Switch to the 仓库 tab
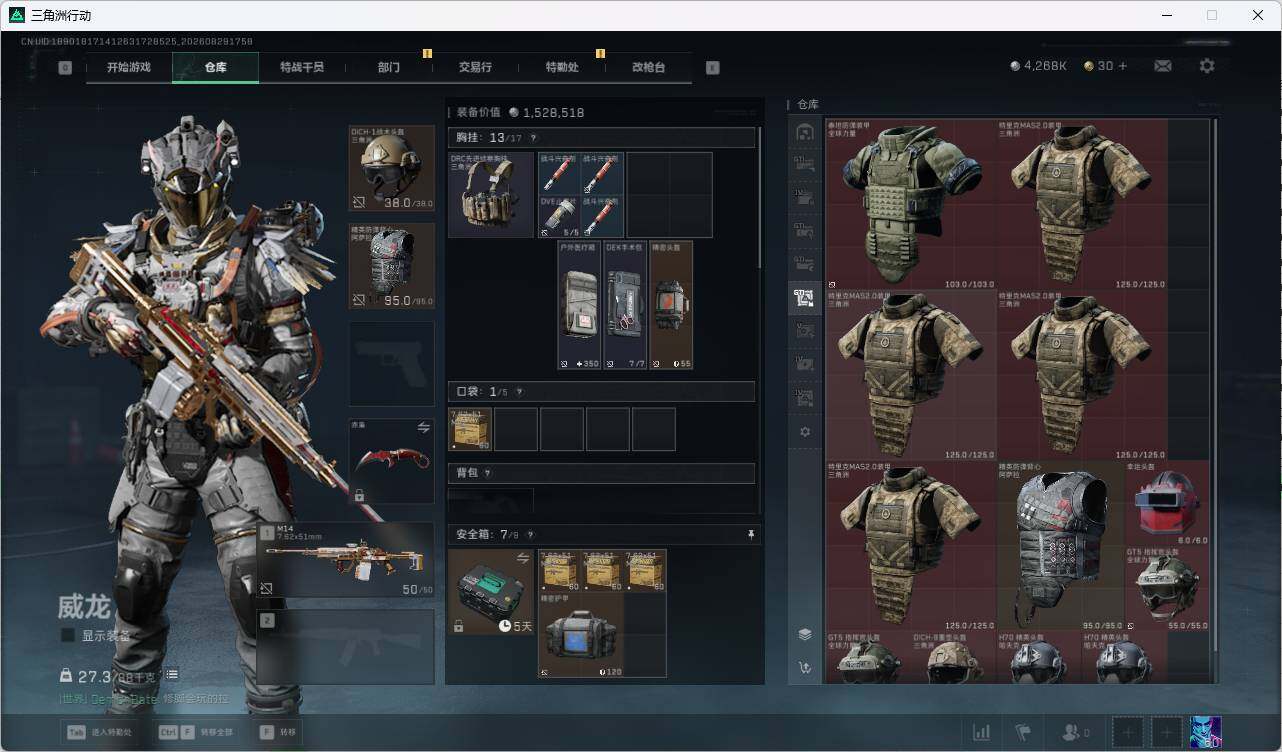This screenshot has width=1282, height=752. tap(216, 68)
